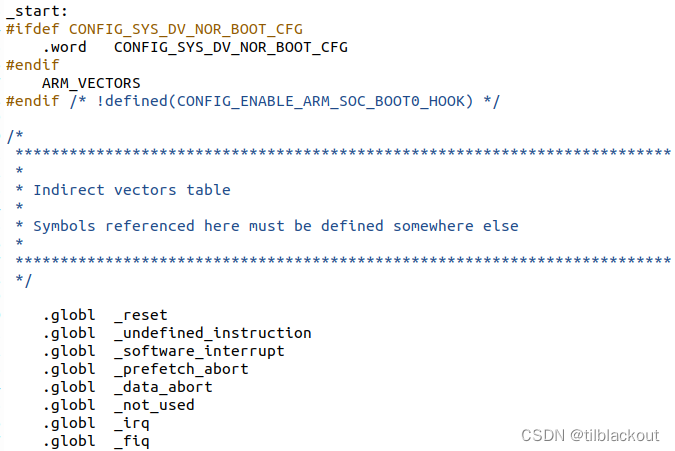This screenshot has height=451, width=675.
Task: Click the _fiq symbol
Action: coord(132,442)
